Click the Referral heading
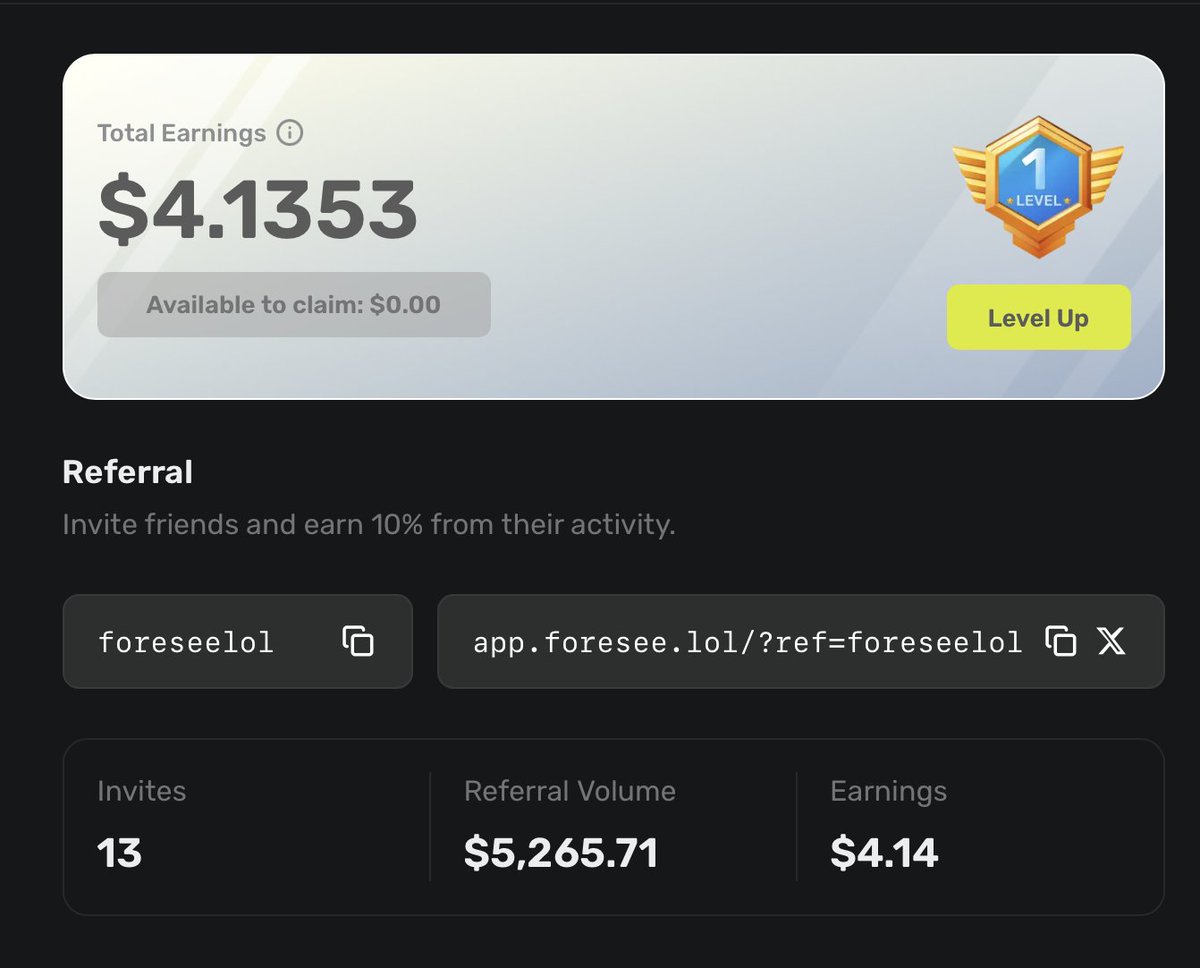The width and height of the screenshot is (1200, 968). (127, 472)
